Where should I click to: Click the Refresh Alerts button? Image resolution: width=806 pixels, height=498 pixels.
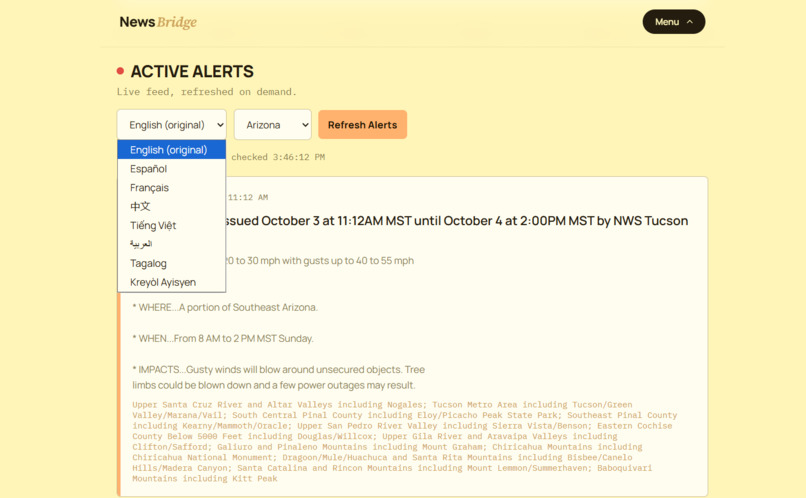[362, 125]
